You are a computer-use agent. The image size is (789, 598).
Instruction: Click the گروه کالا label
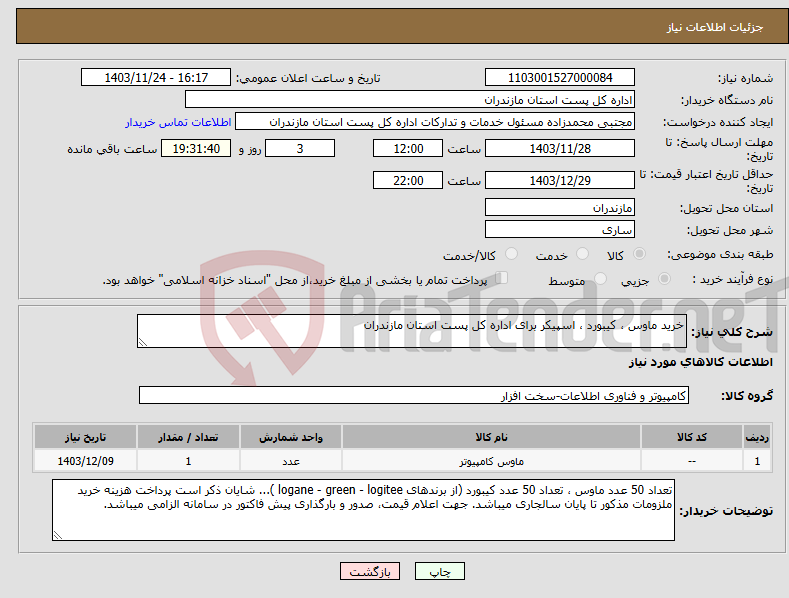click(x=747, y=396)
